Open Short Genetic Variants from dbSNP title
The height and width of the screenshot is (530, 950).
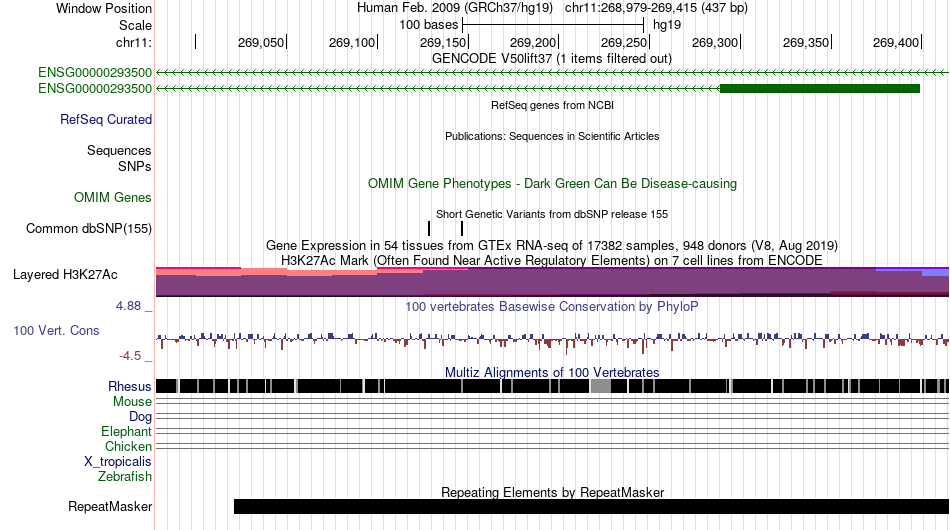click(x=552, y=214)
